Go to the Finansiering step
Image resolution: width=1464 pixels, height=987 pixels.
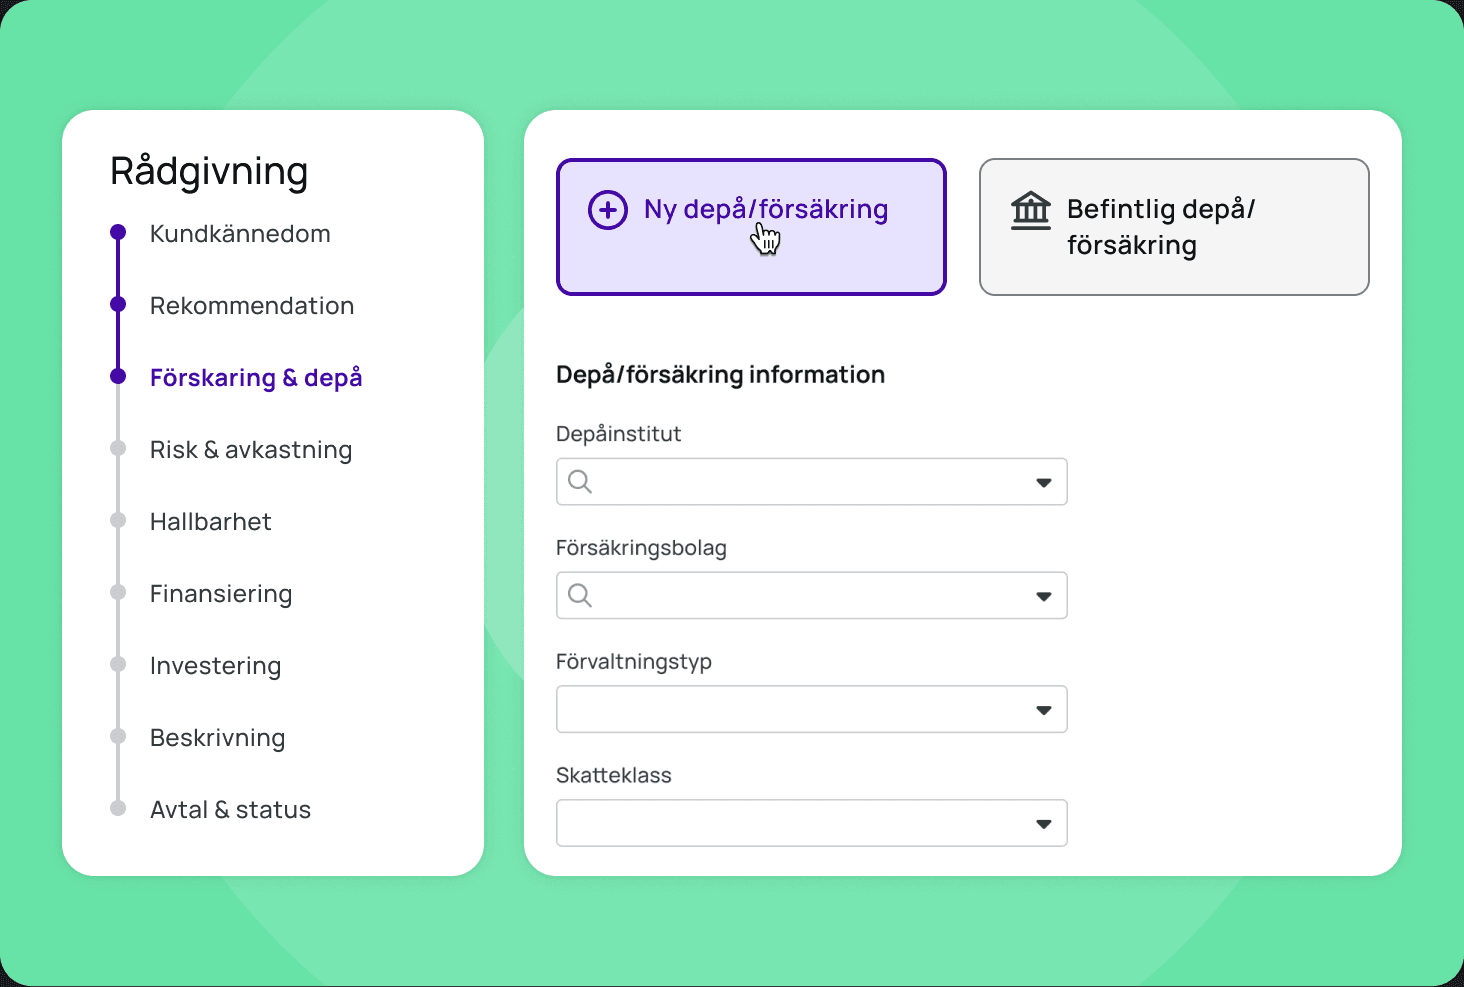[x=221, y=594]
